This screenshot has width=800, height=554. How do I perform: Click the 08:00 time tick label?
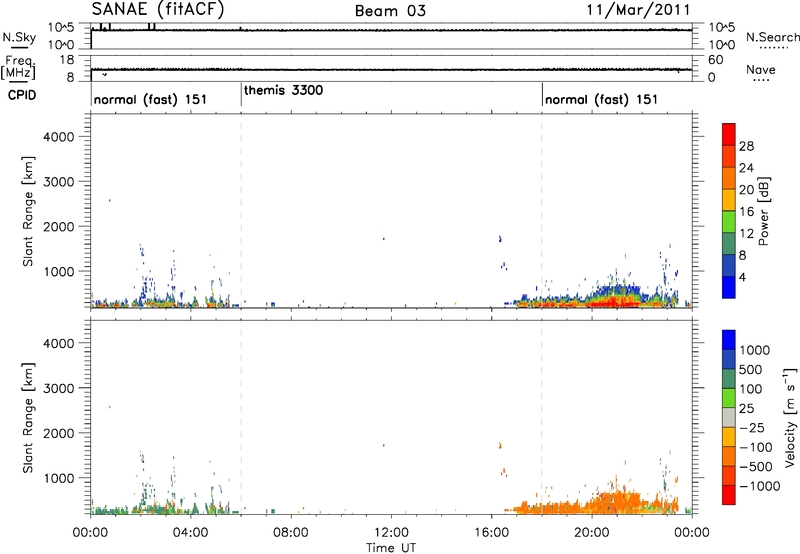click(x=291, y=533)
